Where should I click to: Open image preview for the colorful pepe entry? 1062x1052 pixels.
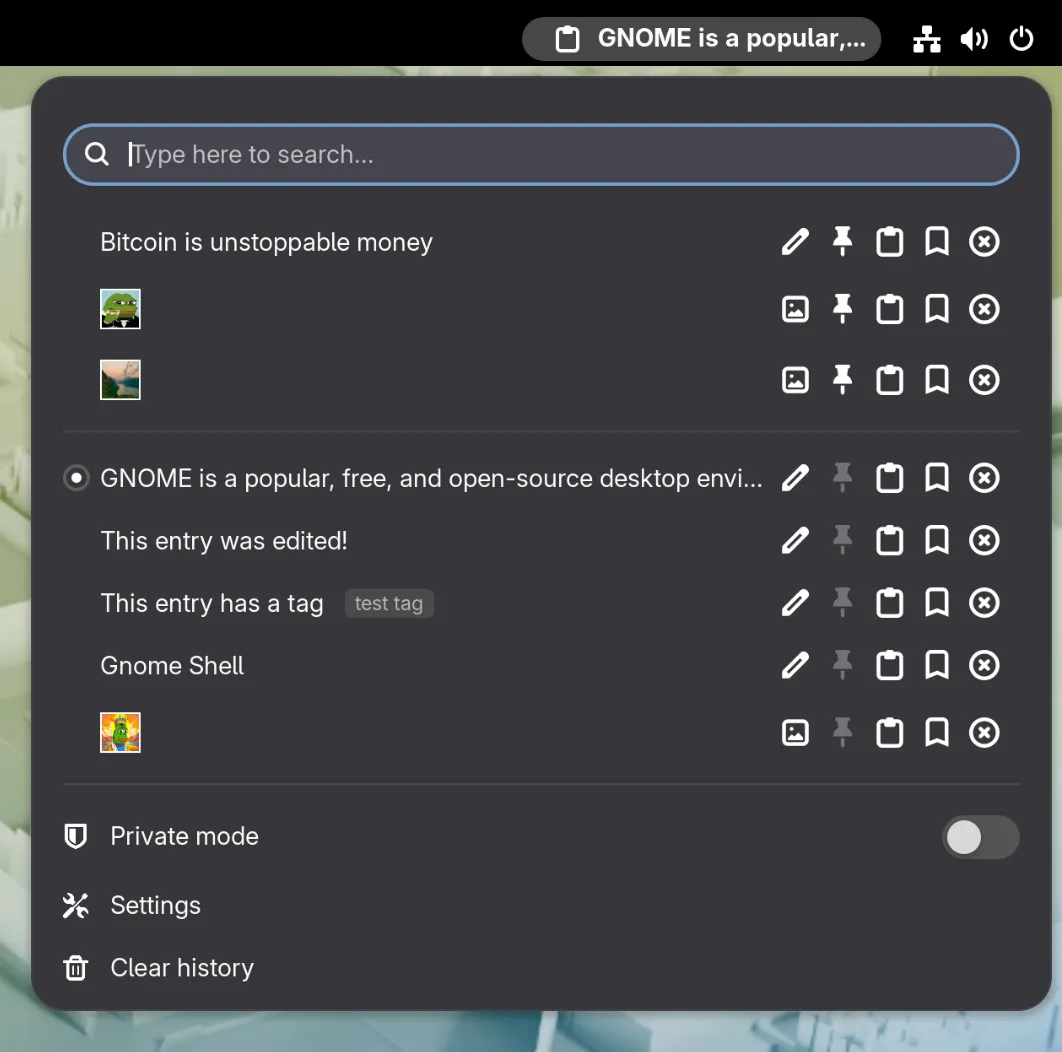(x=794, y=733)
